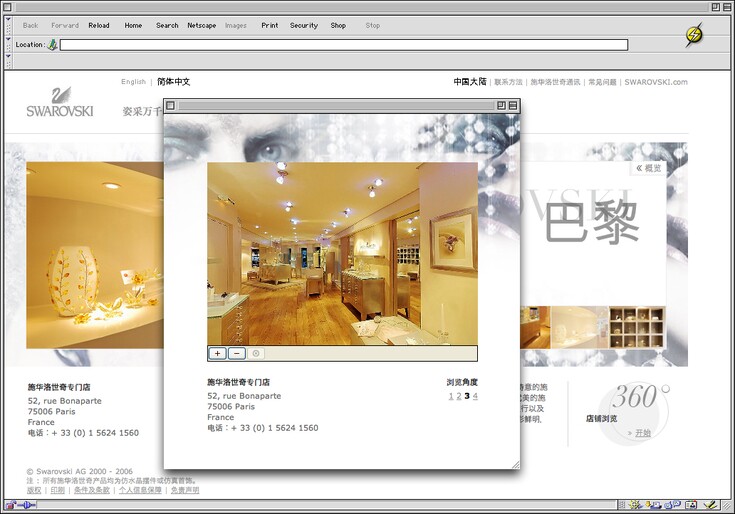The width and height of the screenshot is (735, 514).
Task: Go back to the 概览 overview
Action: [649, 168]
